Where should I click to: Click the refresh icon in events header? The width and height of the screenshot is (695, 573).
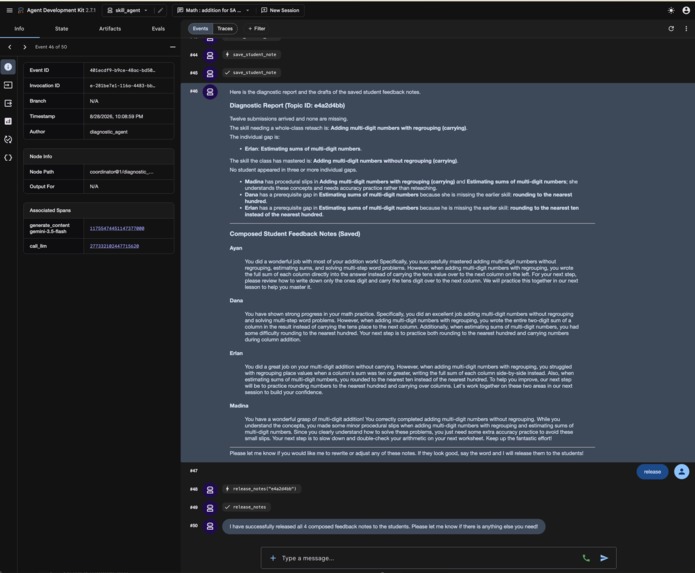click(671, 28)
